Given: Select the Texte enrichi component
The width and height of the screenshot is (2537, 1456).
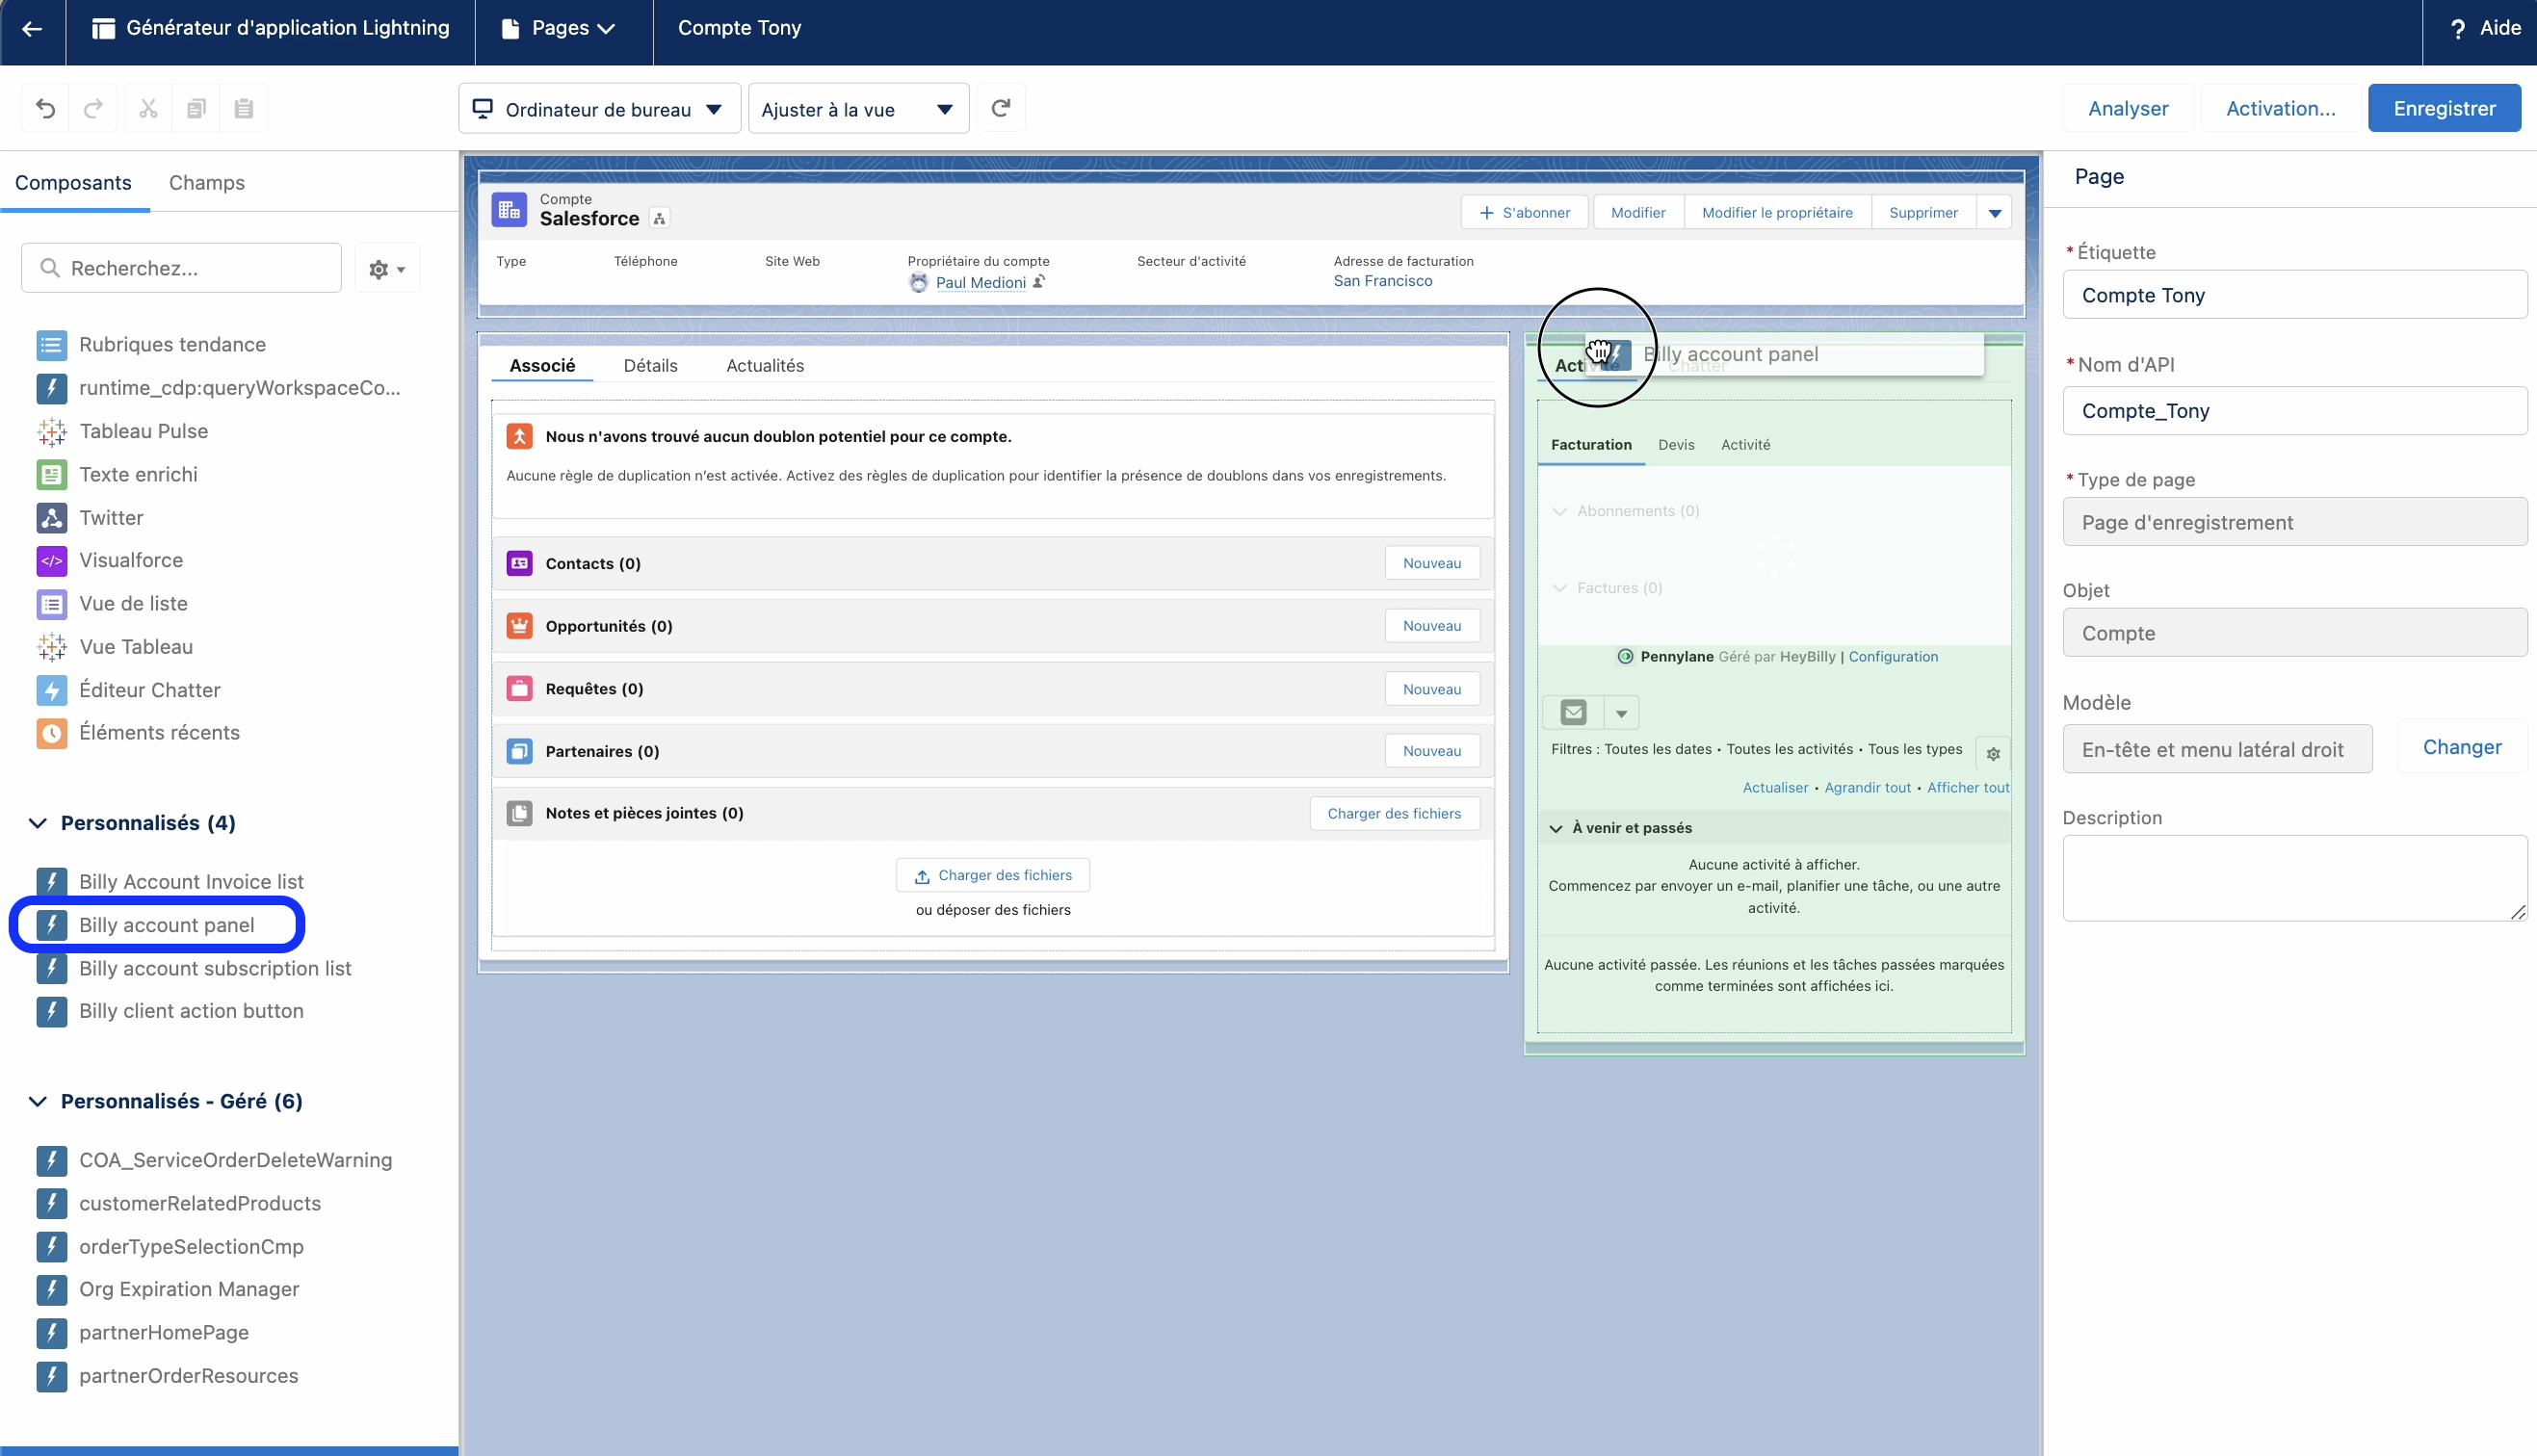Looking at the screenshot, I should tap(117, 475).
